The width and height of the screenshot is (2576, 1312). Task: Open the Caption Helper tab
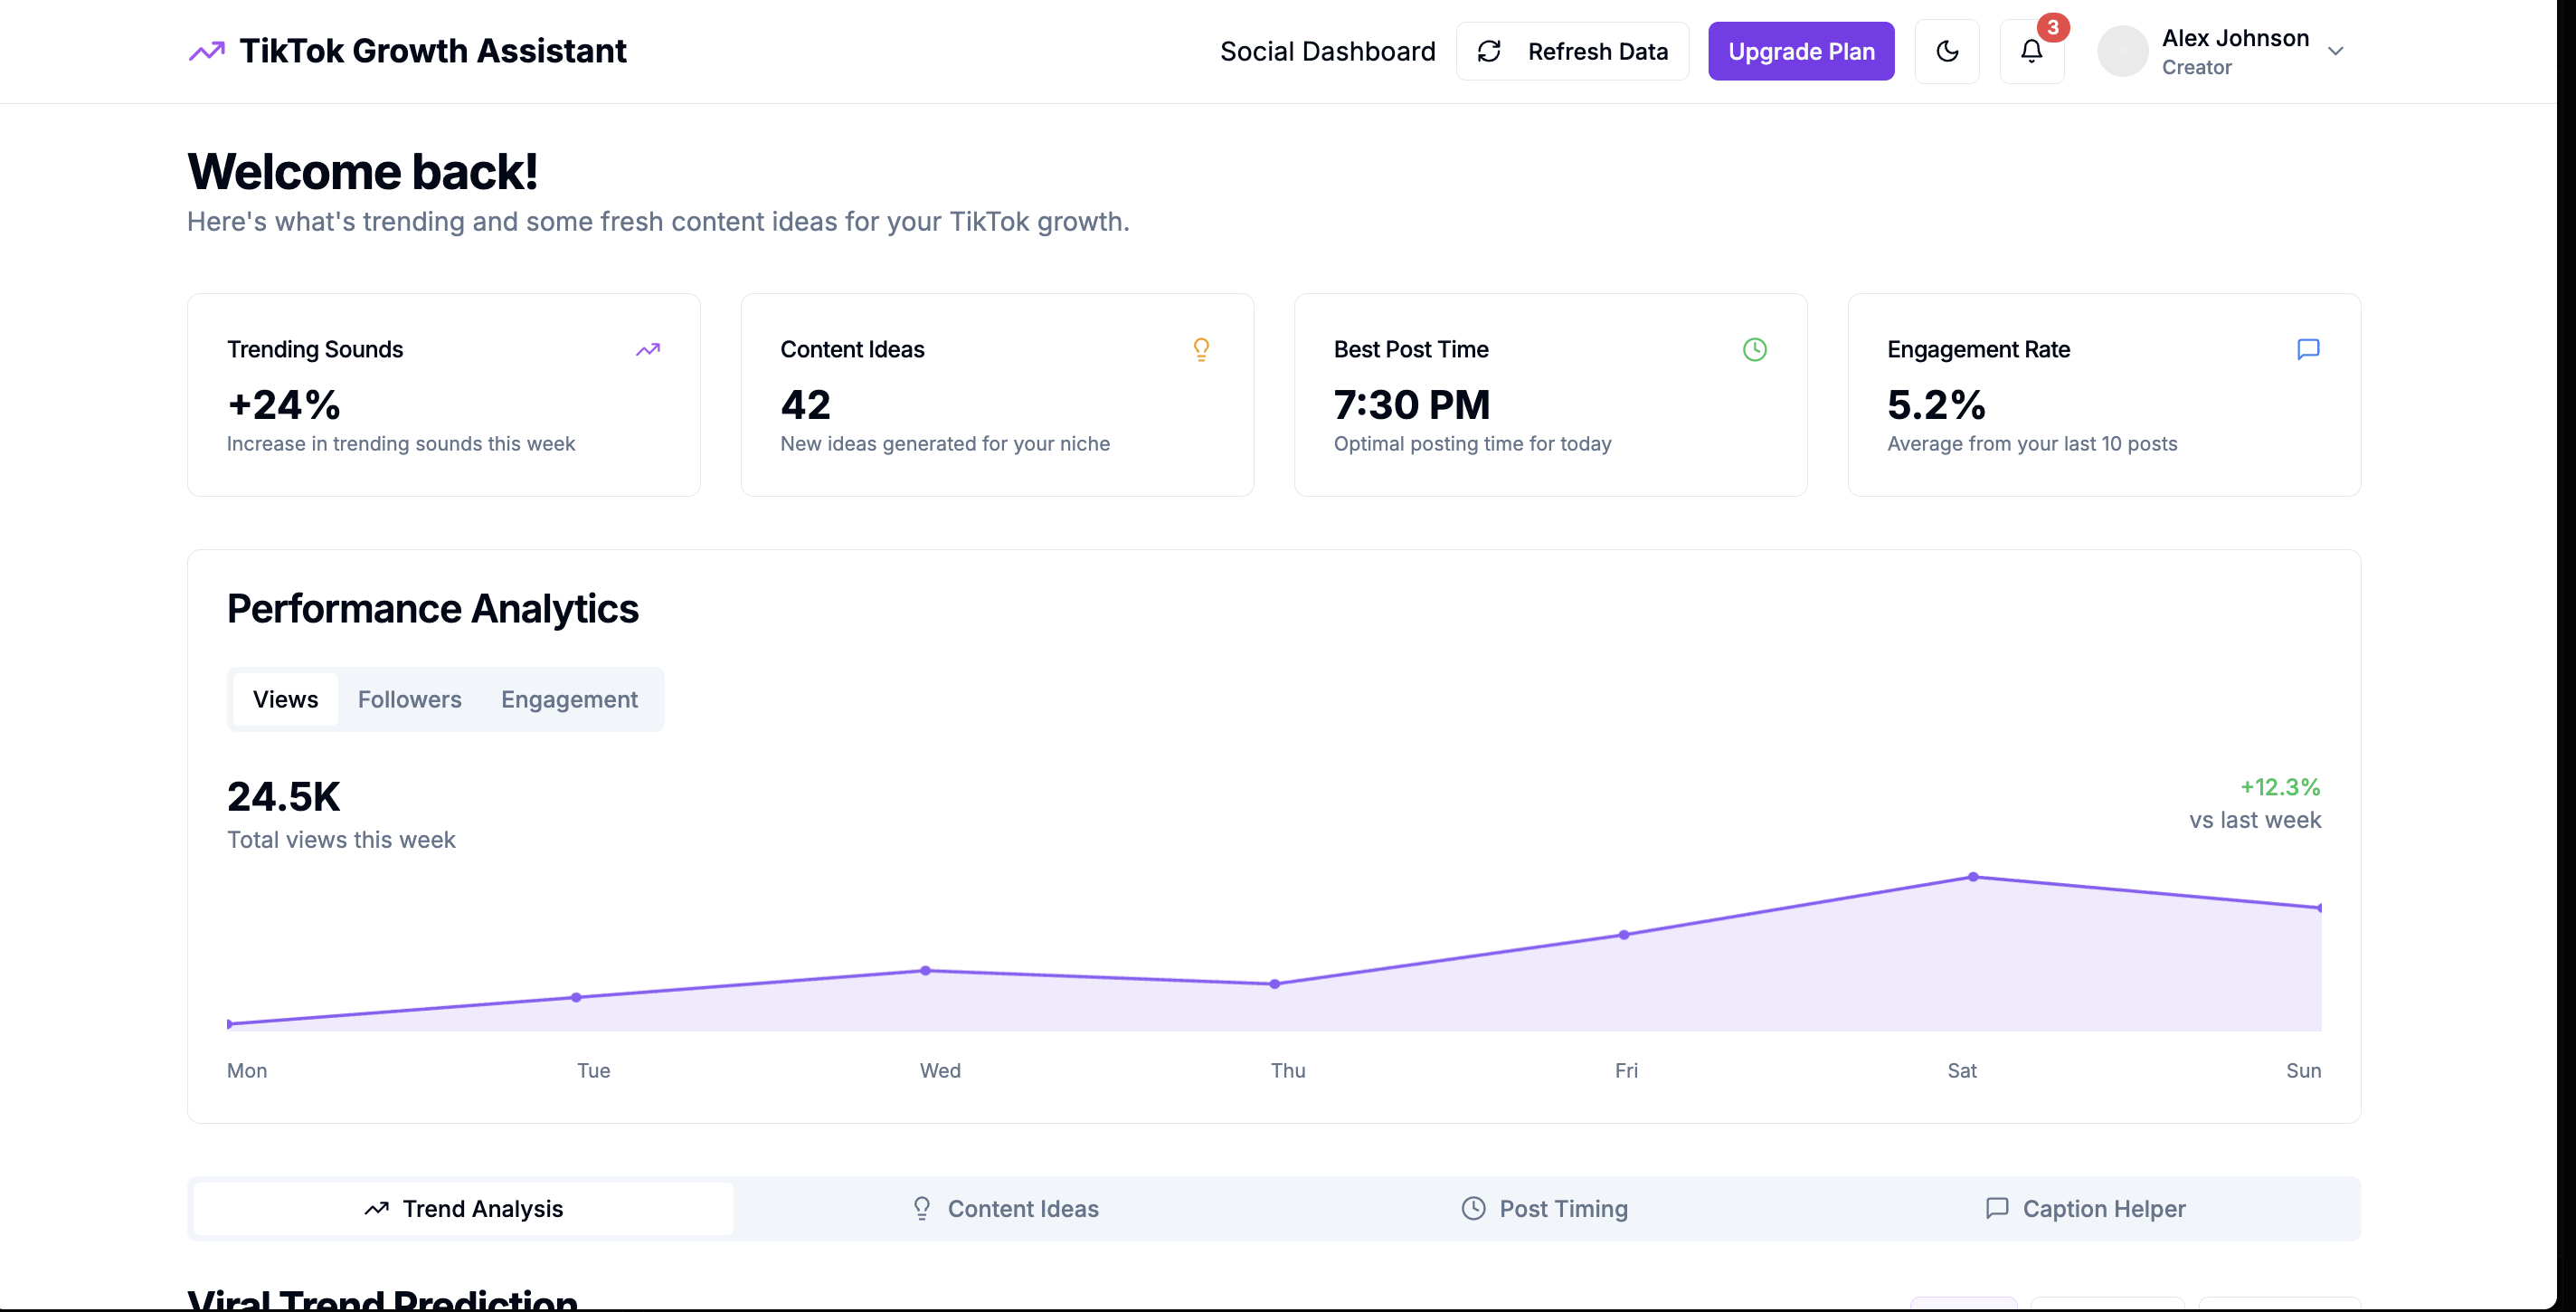(x=2085, y=1208)
